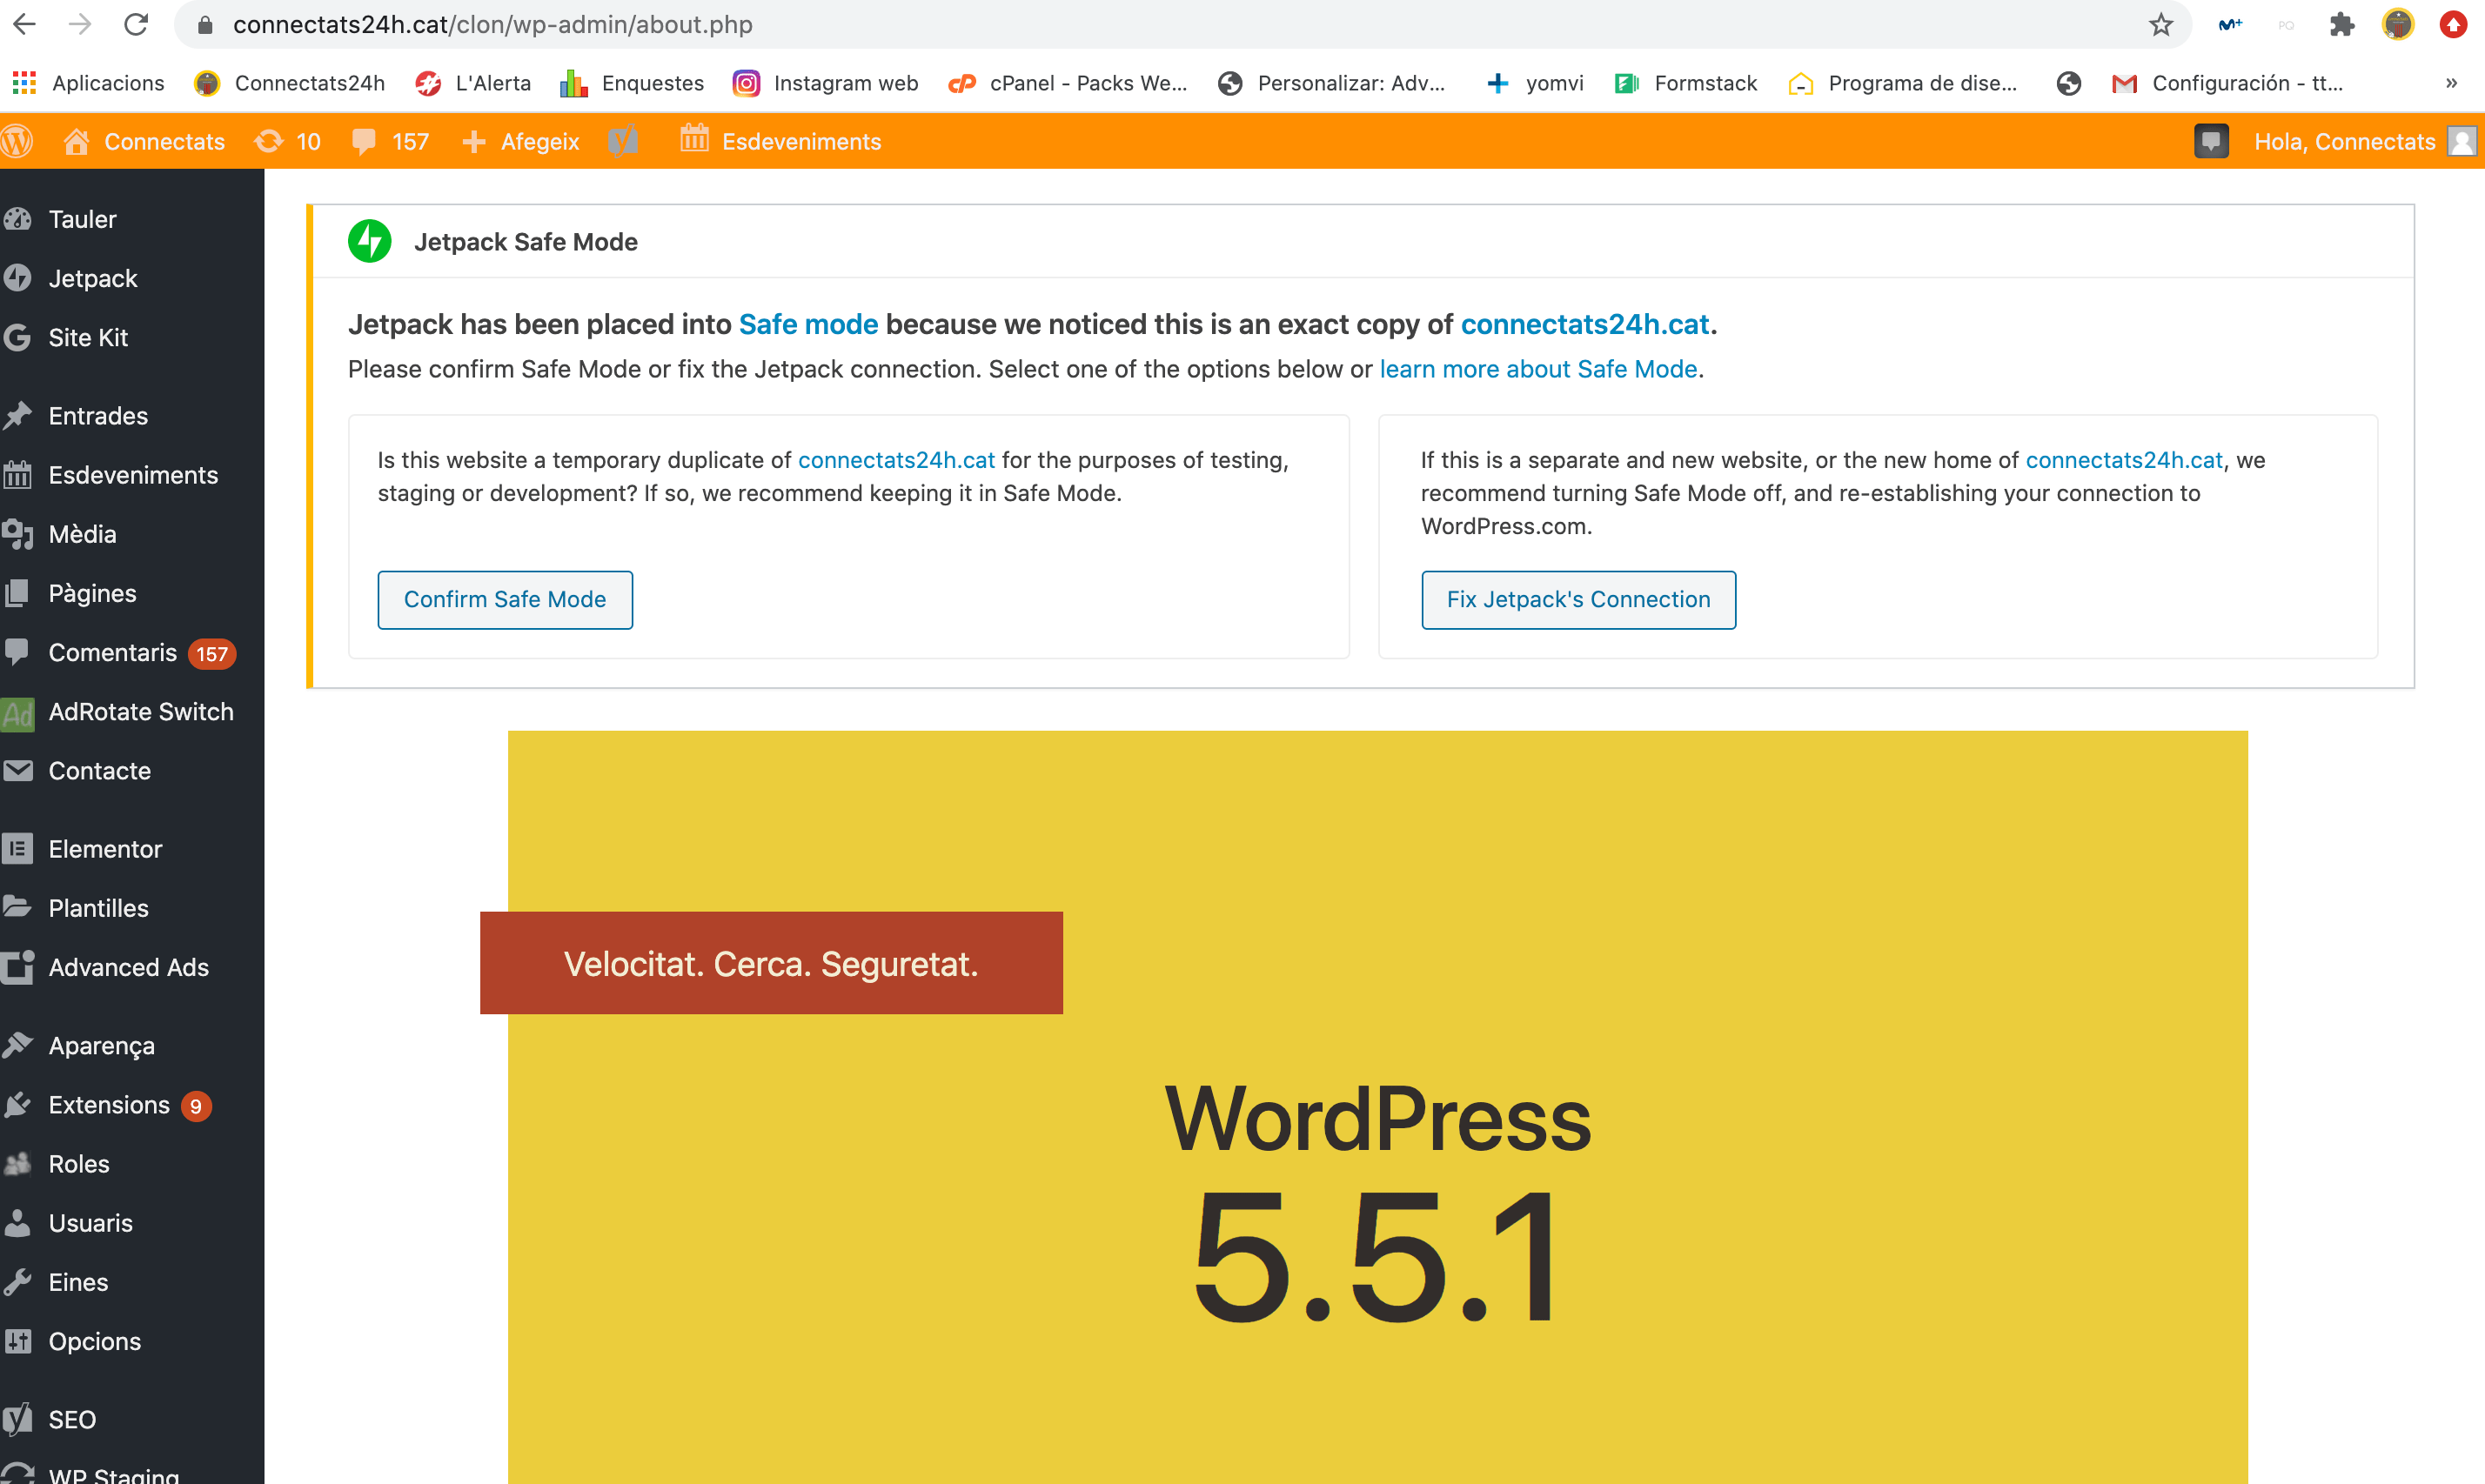Open the 157 comments admin bar item
Screen dimensions: 2485x1484
391,141
